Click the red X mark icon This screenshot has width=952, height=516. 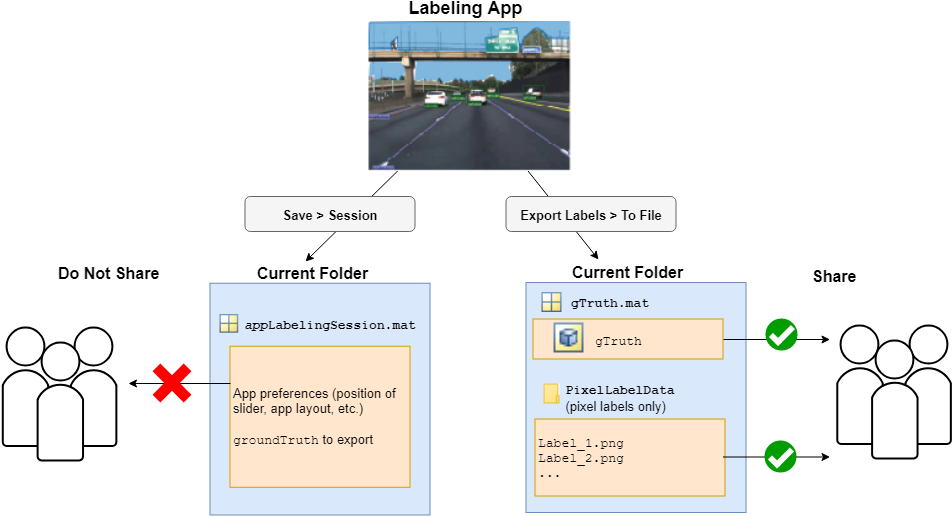[172, 383]
